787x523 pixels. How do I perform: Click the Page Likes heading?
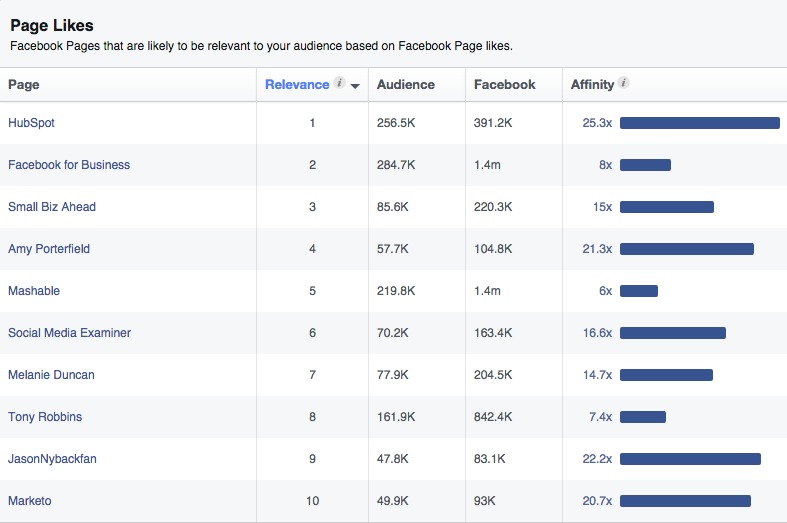(52, 25)
